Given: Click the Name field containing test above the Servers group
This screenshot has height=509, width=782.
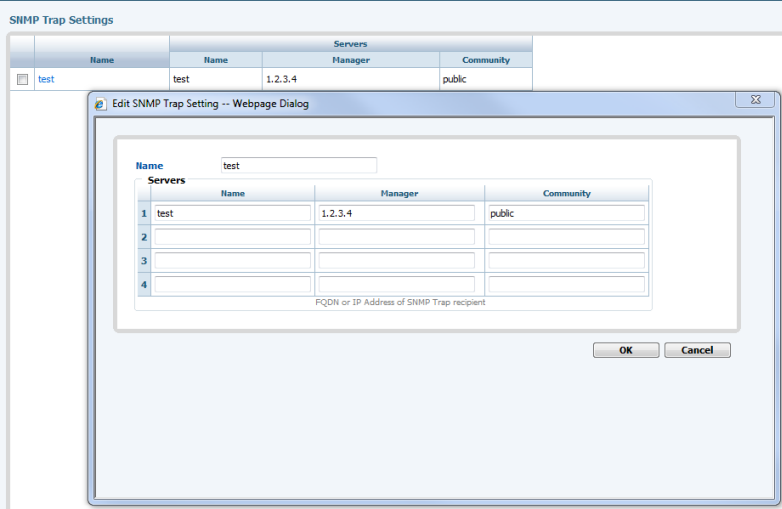Looking at the screenshot, I should coord(299,166).
